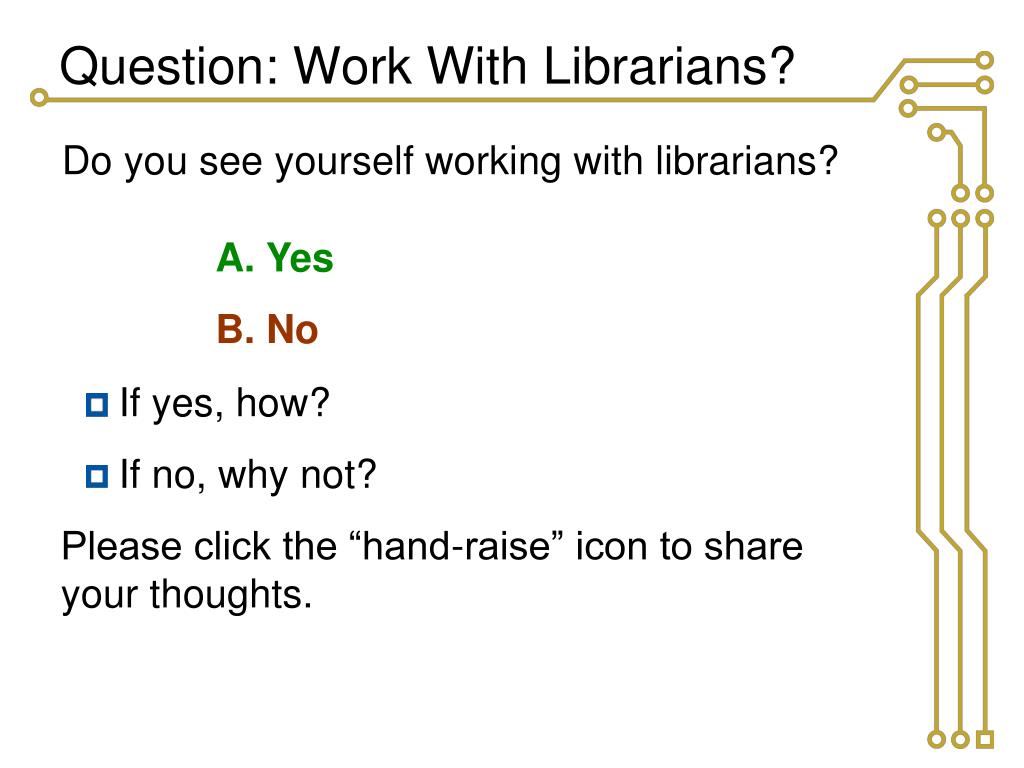This screenshot has height=768, width=1024.
Task: Click the leftmost gold circle at bottom of circuit lines
Action: point(936,739)
